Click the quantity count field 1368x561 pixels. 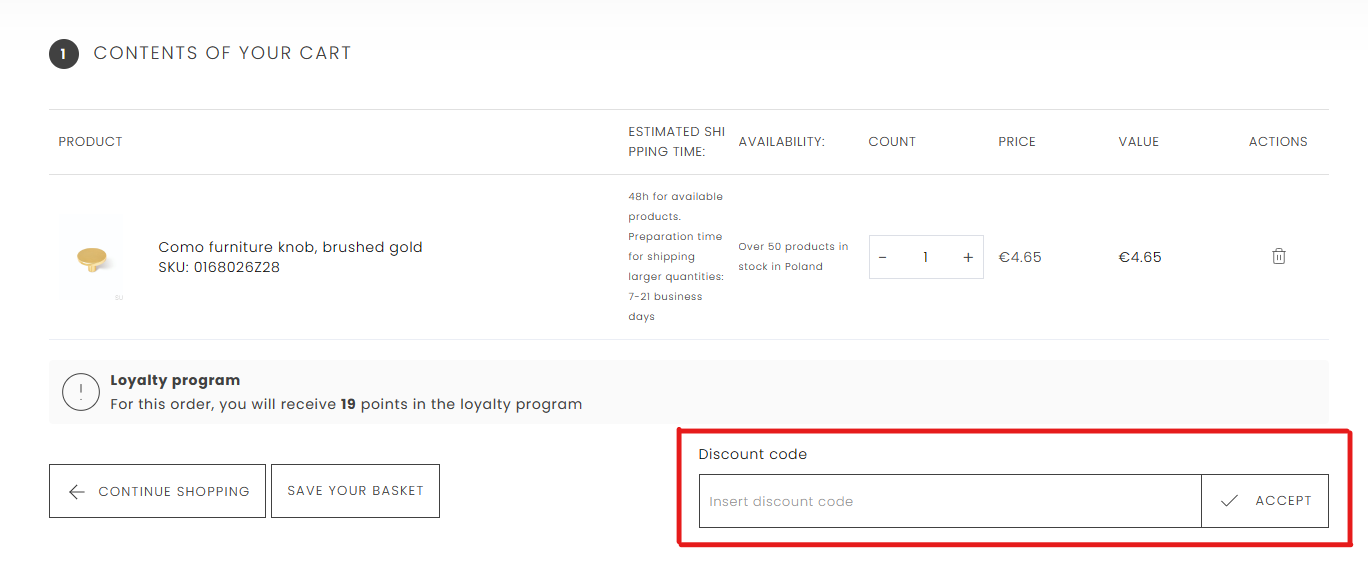(x=925, y=258)
